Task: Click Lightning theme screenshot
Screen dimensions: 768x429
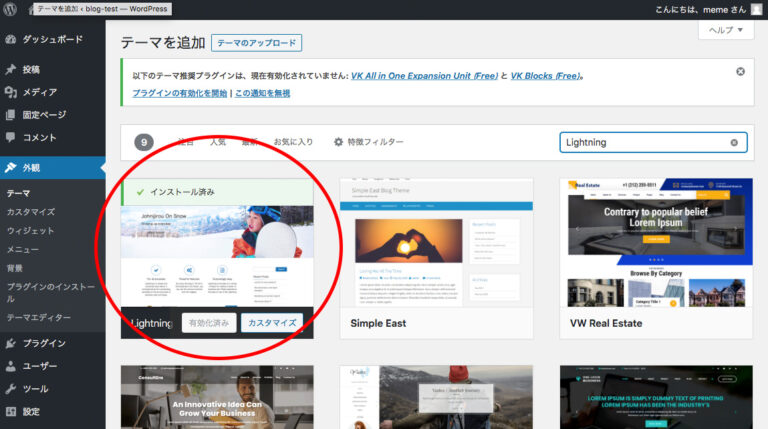Action: click(x=217, y=257)
